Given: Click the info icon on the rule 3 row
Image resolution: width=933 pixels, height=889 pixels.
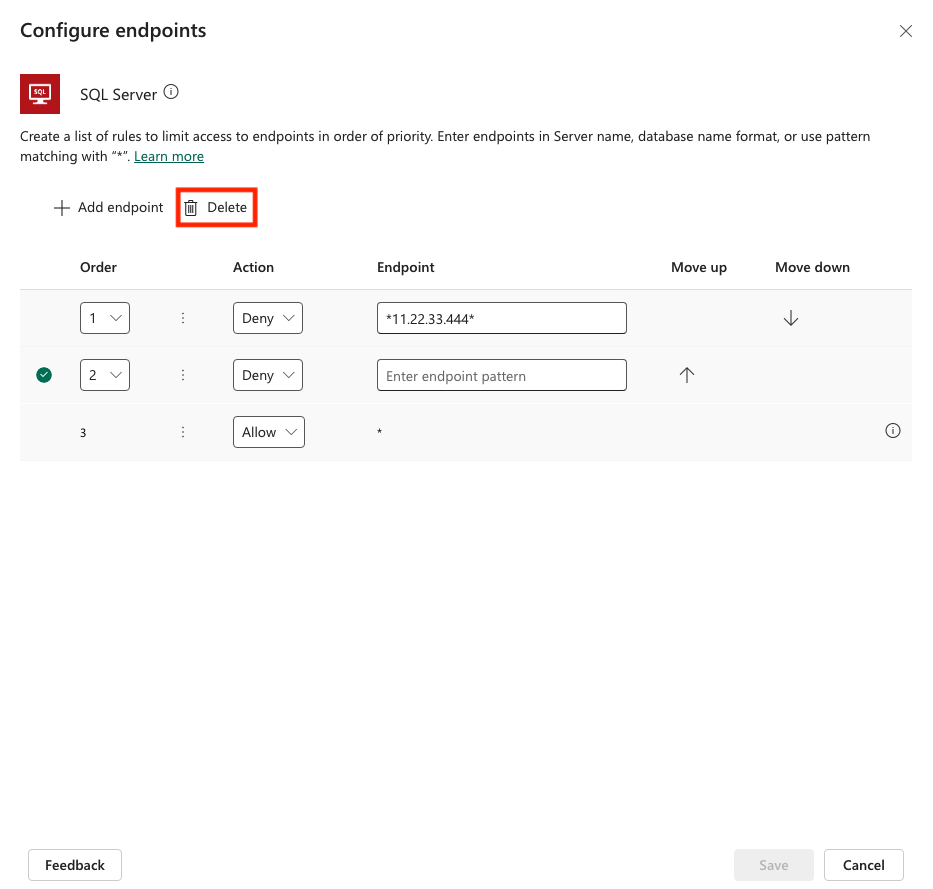Looking at the screenshot, I should point(893,431).
